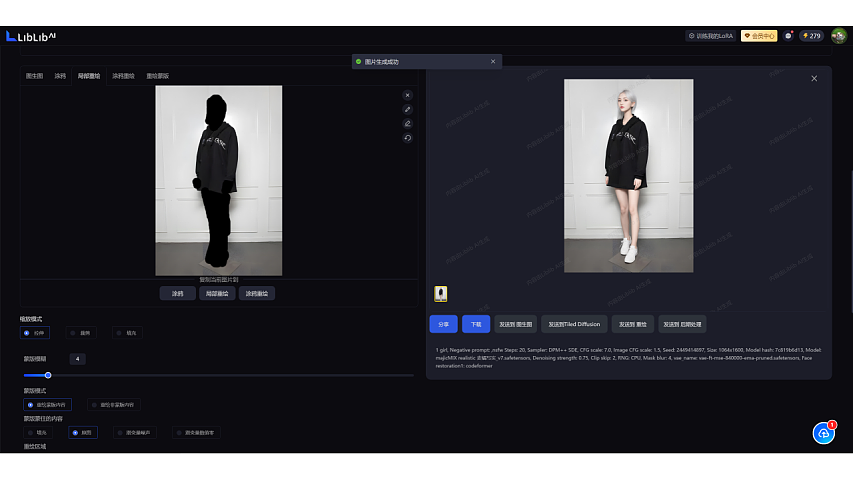Send the result to 重绘
Viewport: 853px width, 480px height.
633,324
